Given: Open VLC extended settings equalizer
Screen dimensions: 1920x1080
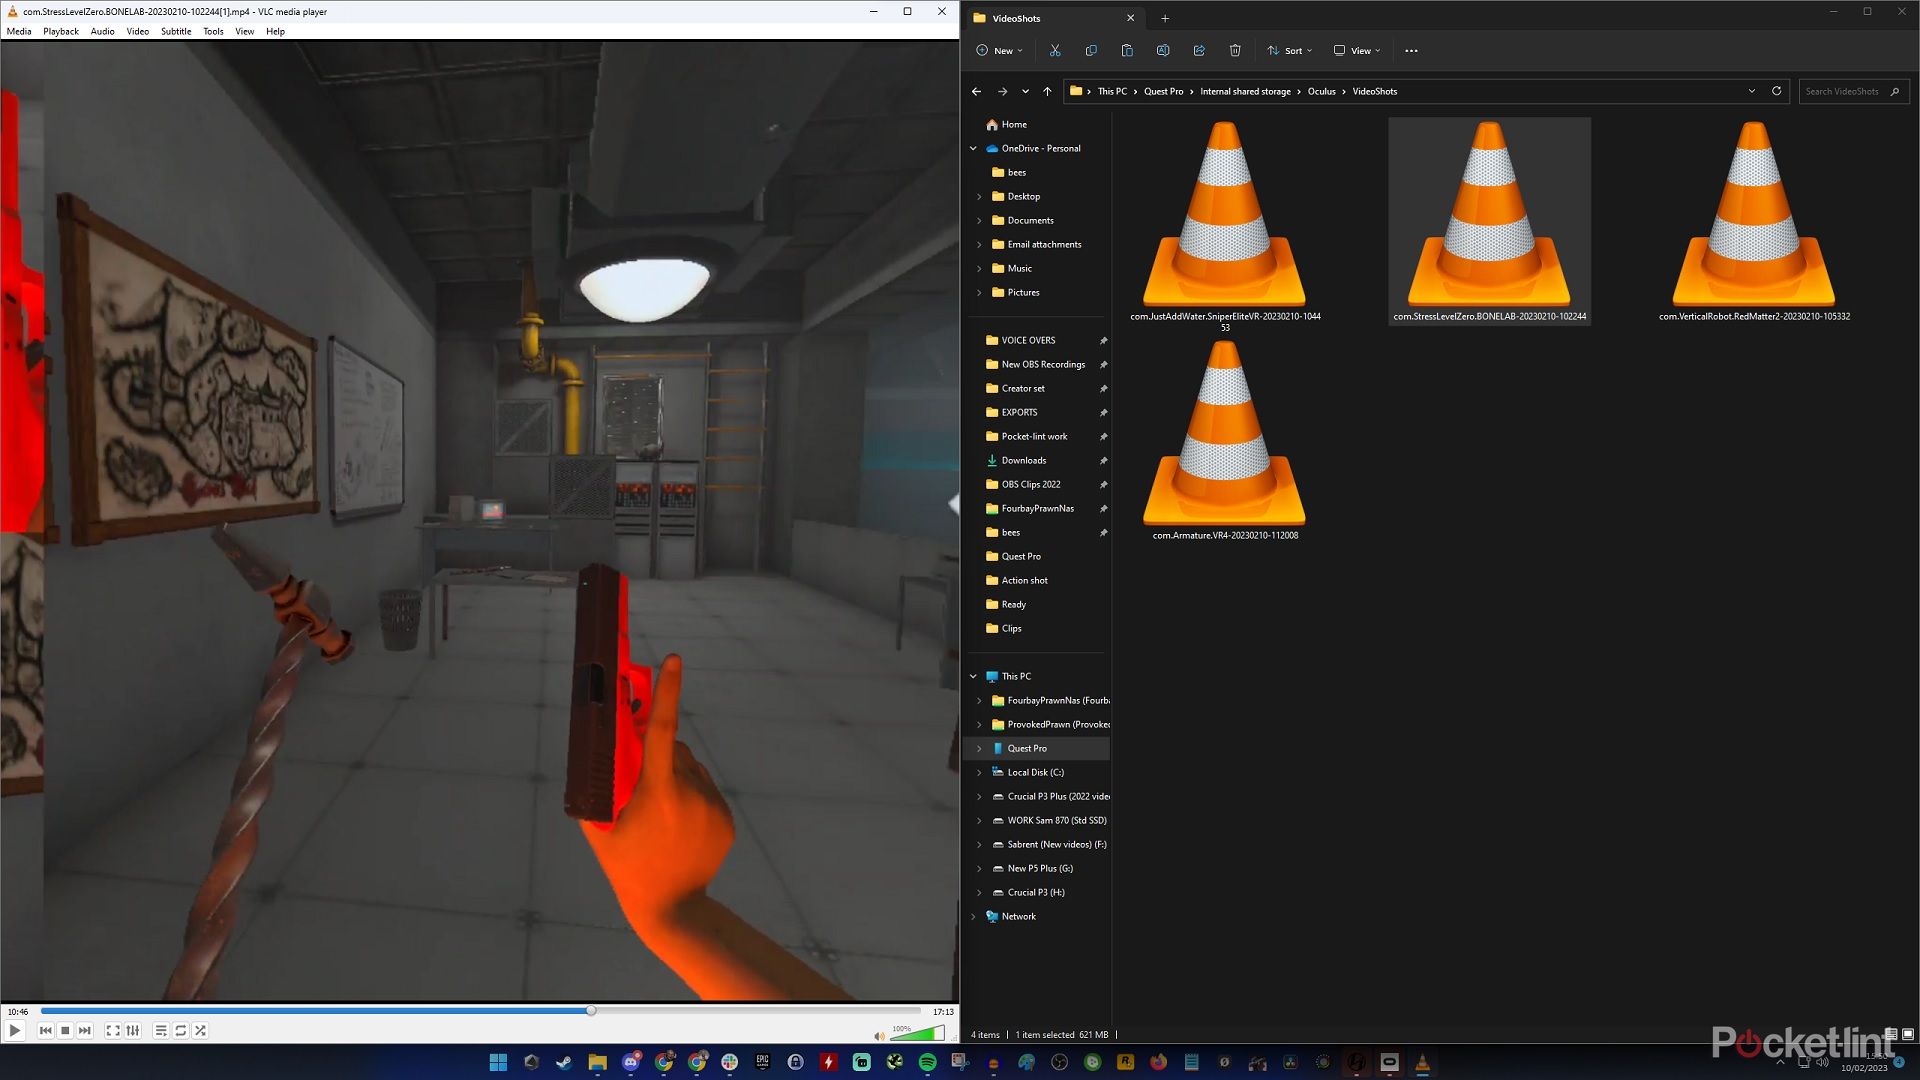Looking at the screenshot, I should [x=133, y=1030].
